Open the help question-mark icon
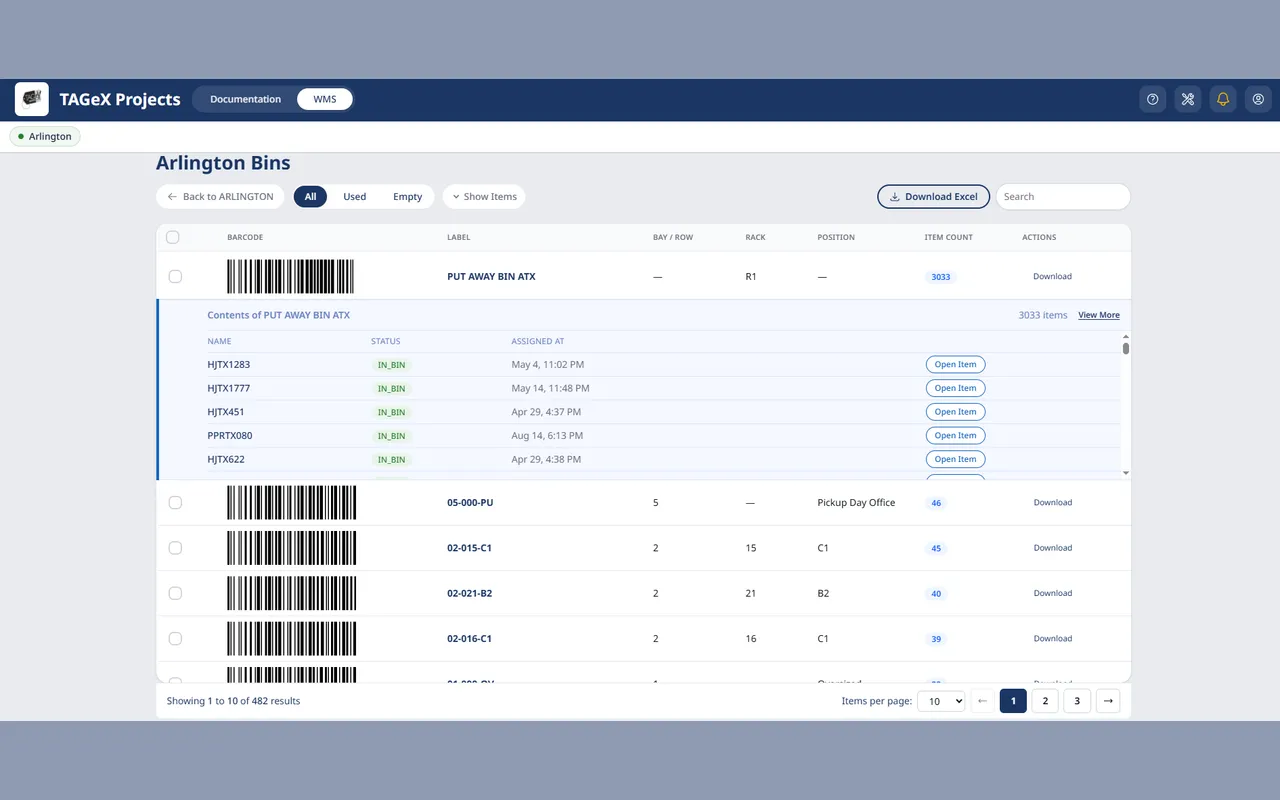 1153,99
